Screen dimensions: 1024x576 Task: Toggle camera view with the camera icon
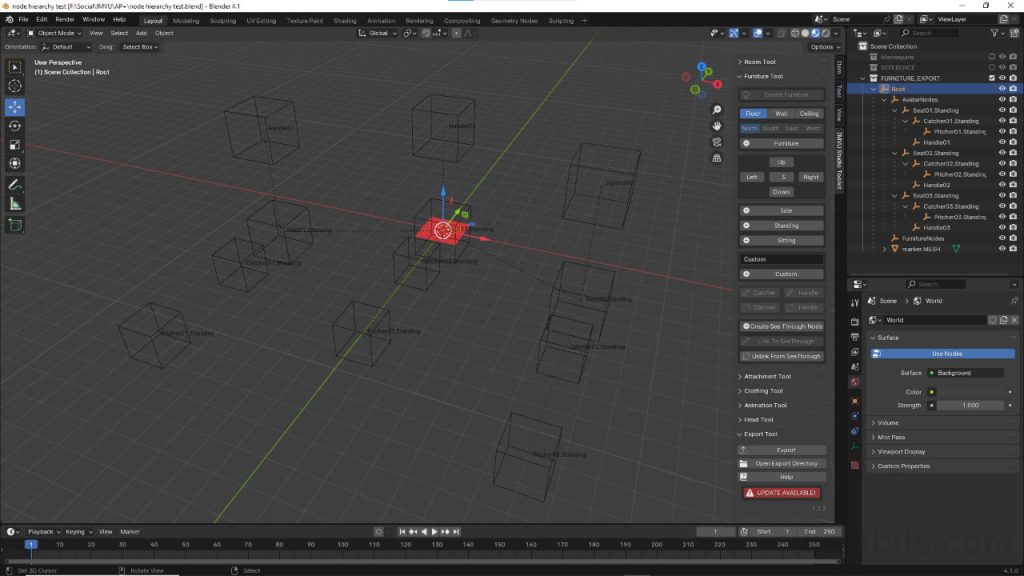(x=716, y=142)
